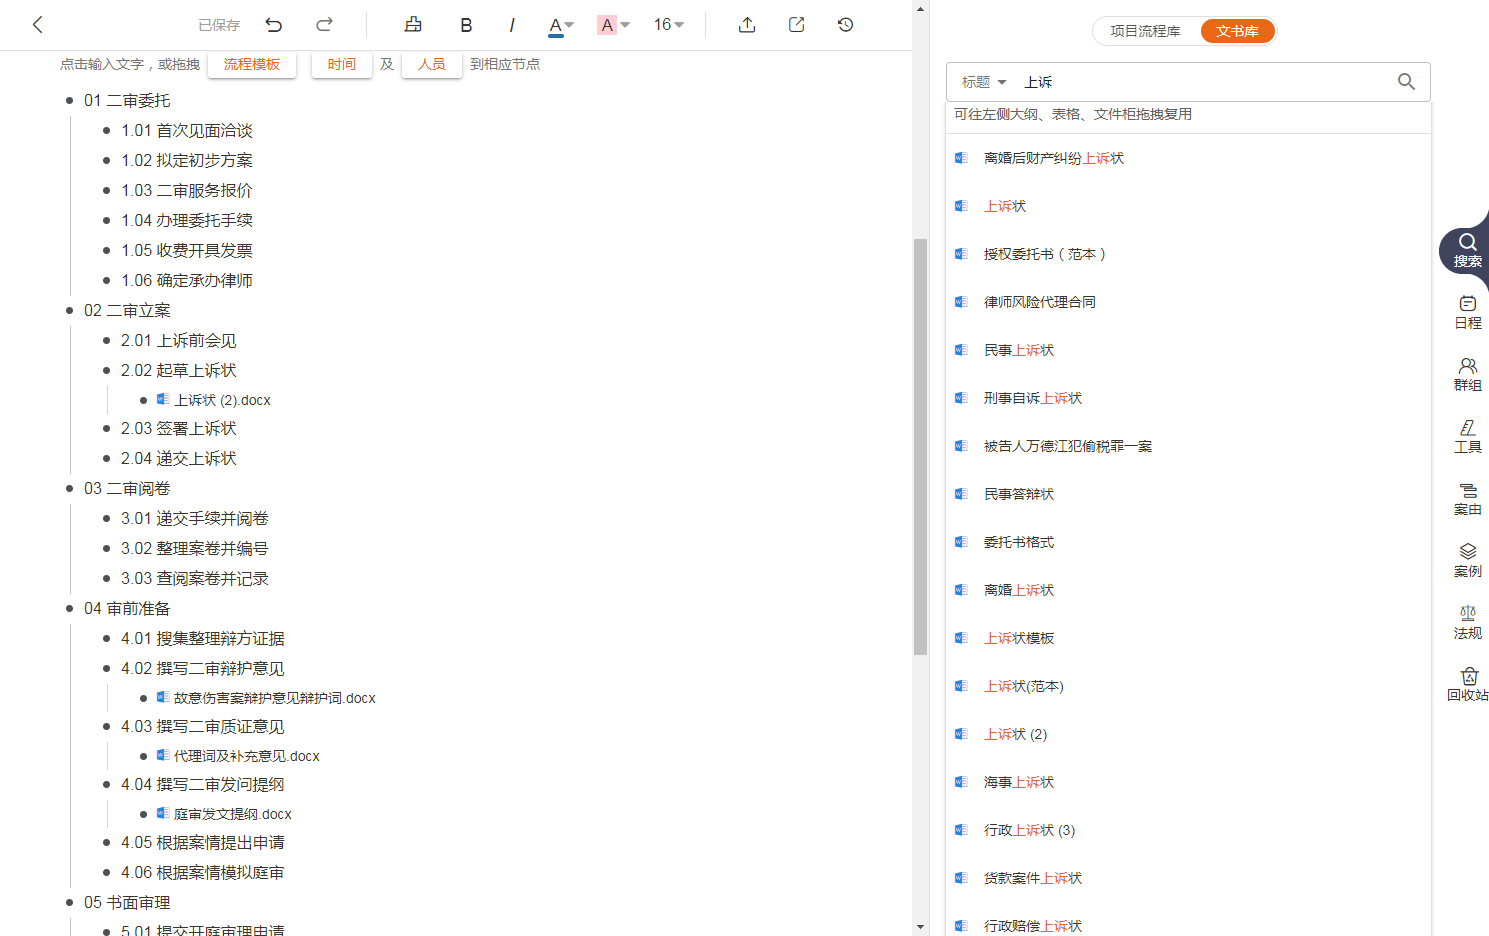Open the font color dropdown

click(x=561, y=25)
